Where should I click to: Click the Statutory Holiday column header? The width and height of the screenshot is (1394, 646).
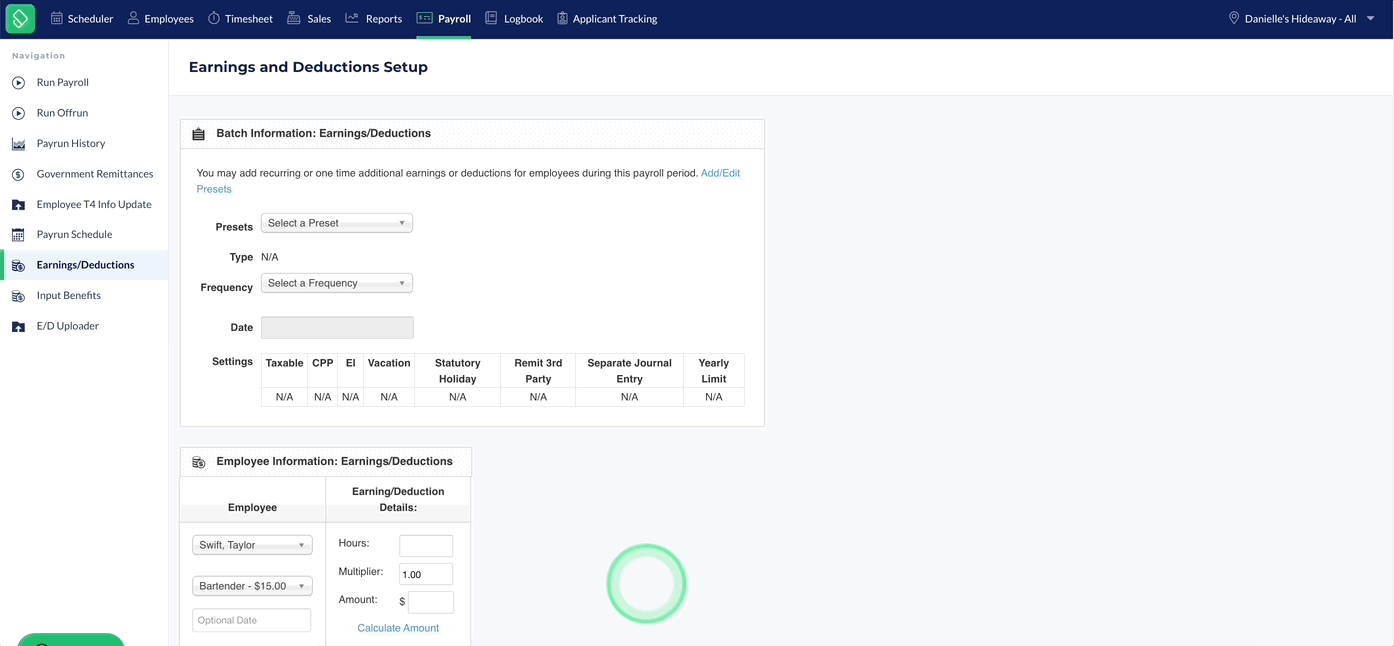tap(458, 371)
